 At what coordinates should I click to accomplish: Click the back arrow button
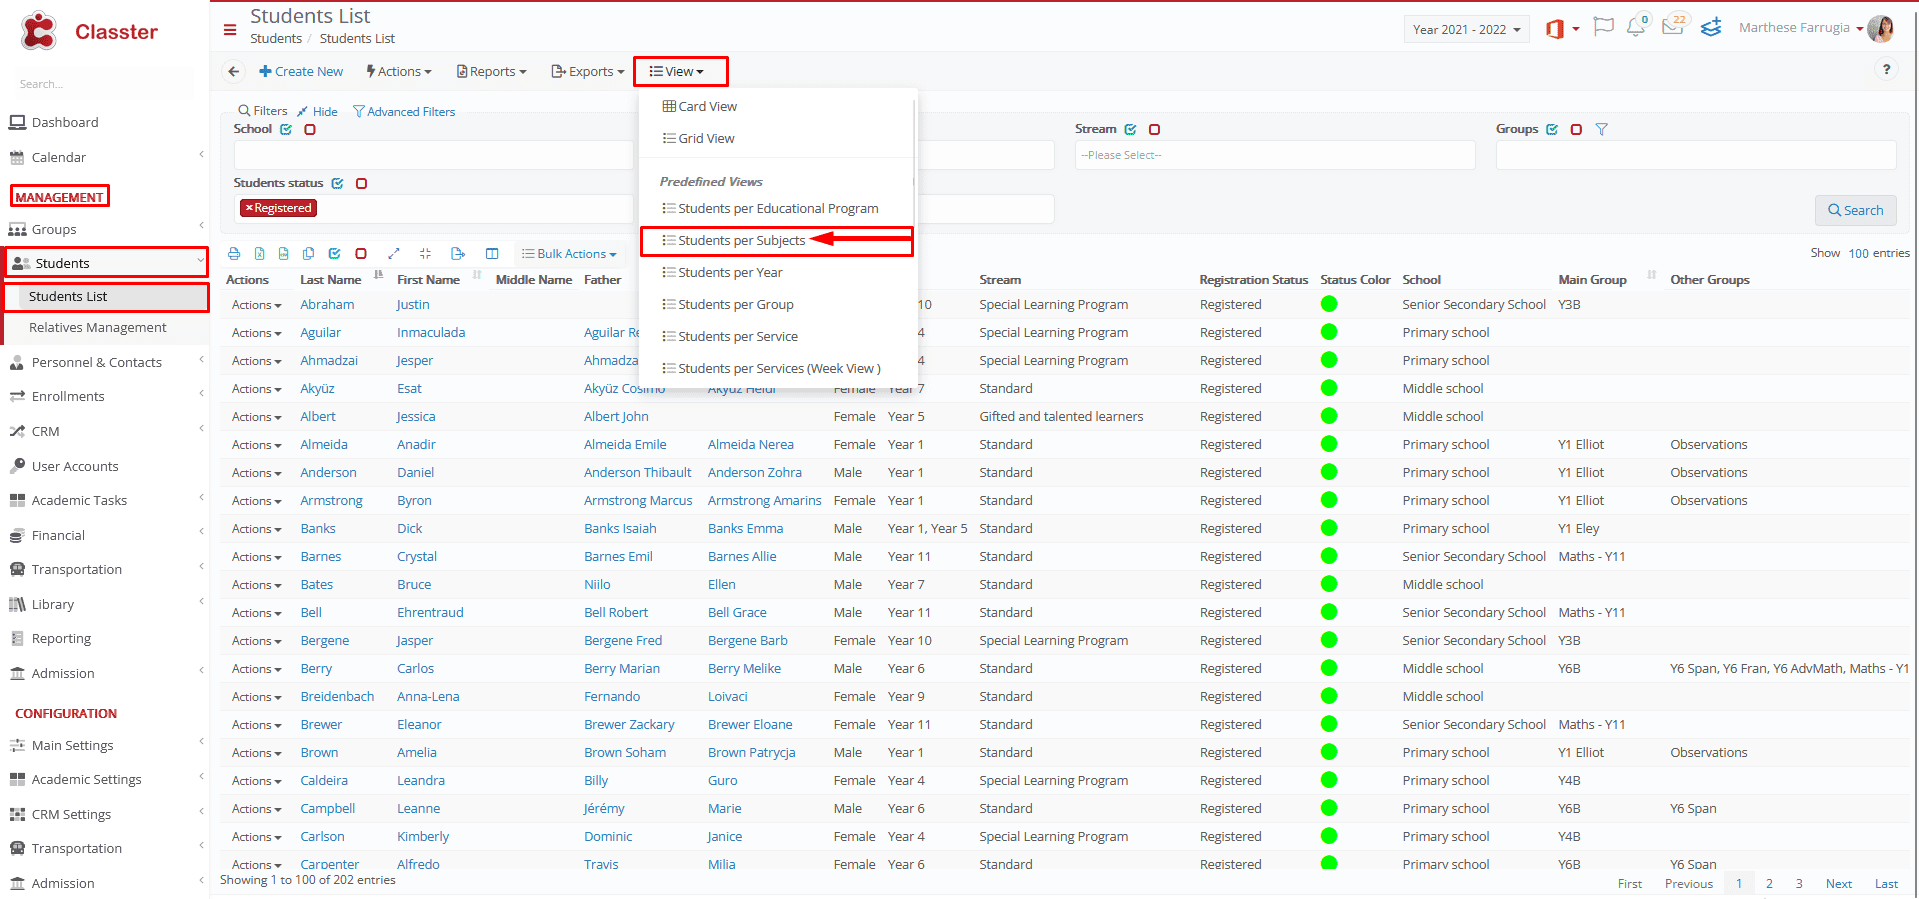click(x=234, y=71)
